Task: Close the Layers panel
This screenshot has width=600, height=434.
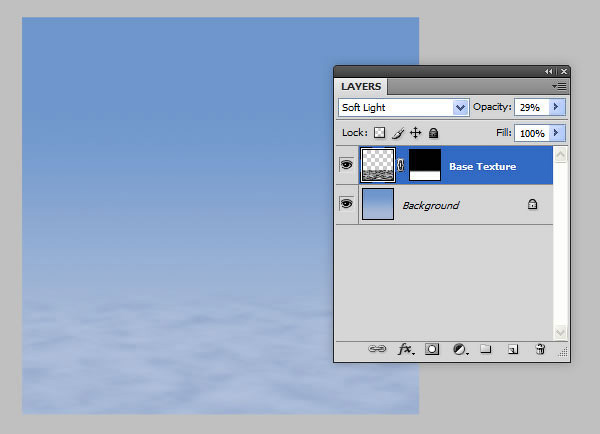Action: pyautogui.click(x=564, y=72)
